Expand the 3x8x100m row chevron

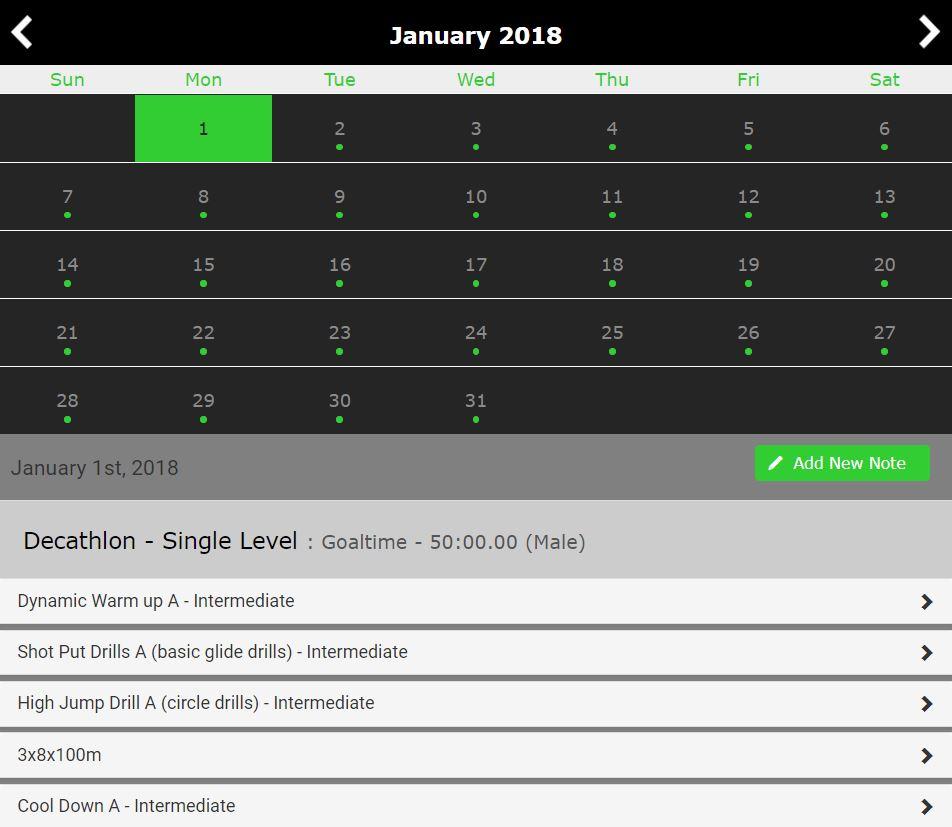926,755
